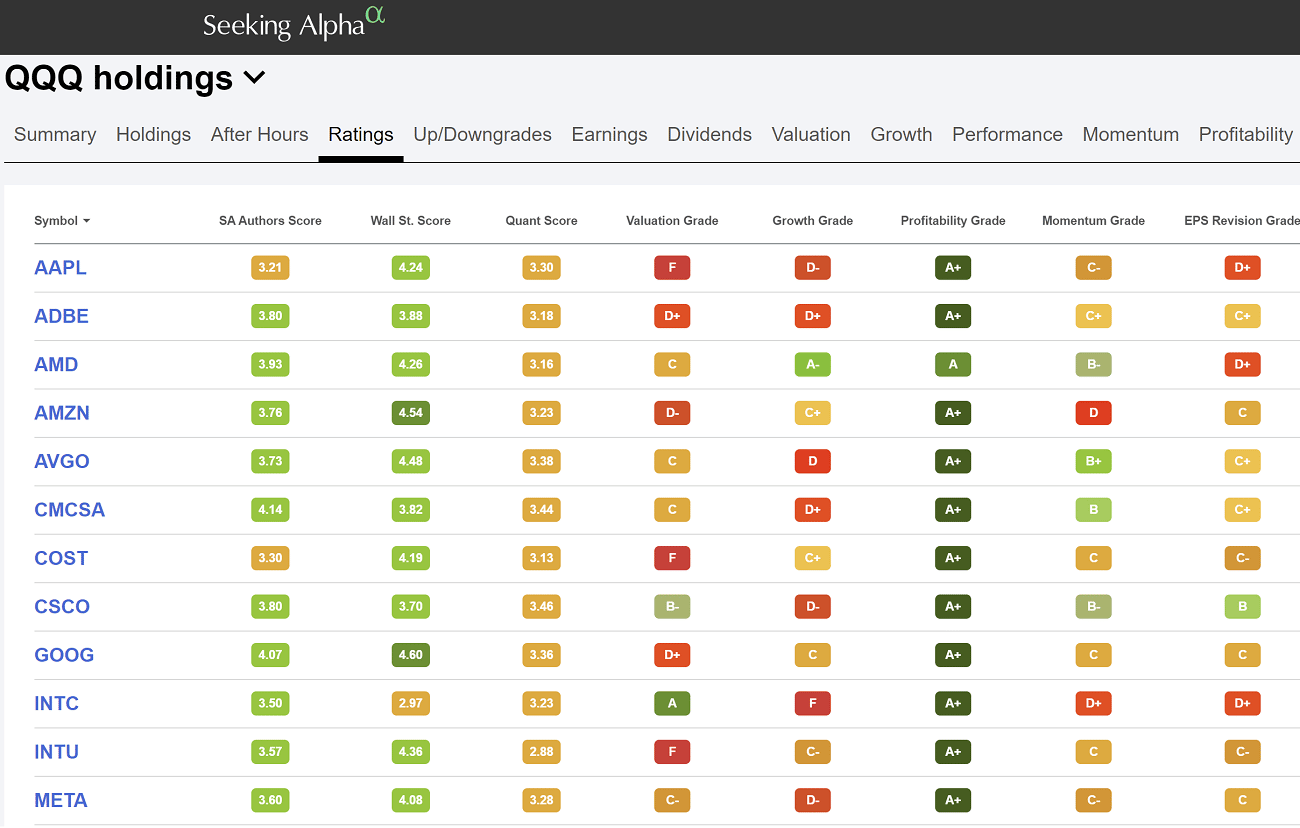Image resolution: width=1300 pixels, height=828 pixels.
Task: Click META Wall St. Score 4.08
Action: coord(411,800)
